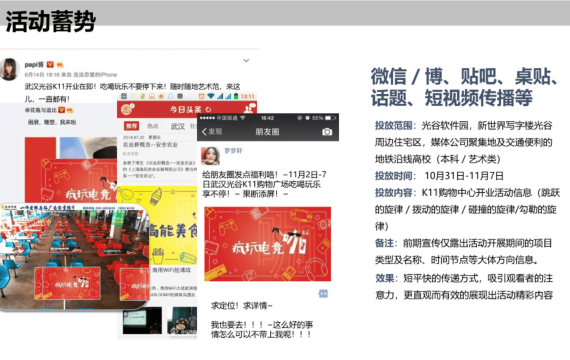This screenshot has width=570, height=360.
Task: Click the comment 我也要去！！！
Action: 238,325
